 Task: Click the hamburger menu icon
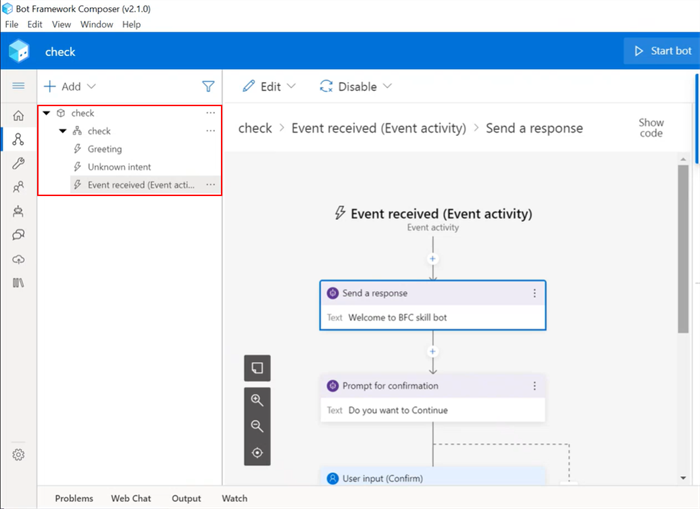tap(18, 86)
